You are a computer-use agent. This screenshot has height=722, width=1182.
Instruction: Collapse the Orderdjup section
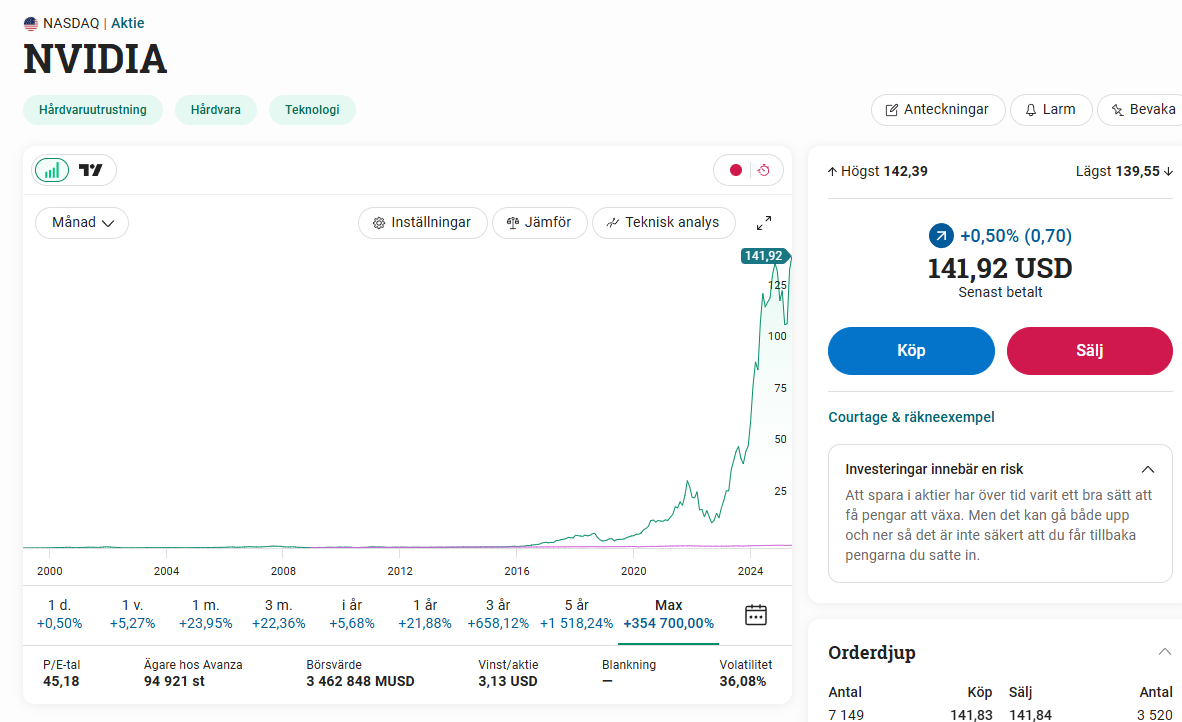tap(1165, 652)
